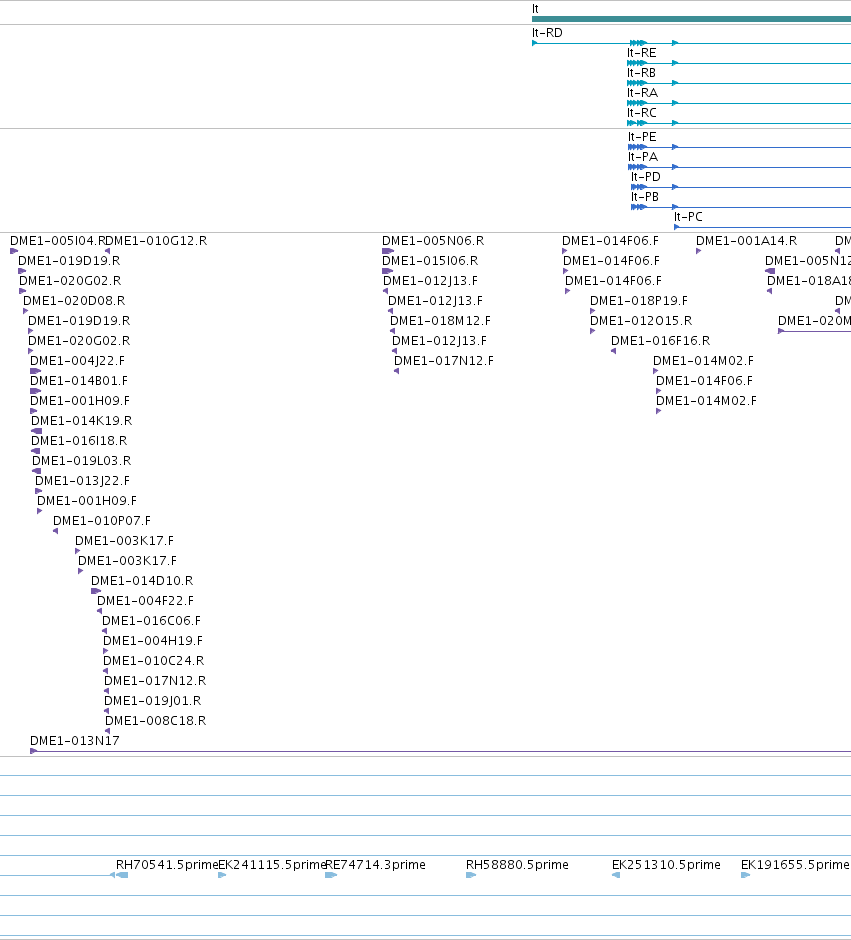Select feature DME1-010G12.R
The image size is (851, 940).
click(156, 241)
